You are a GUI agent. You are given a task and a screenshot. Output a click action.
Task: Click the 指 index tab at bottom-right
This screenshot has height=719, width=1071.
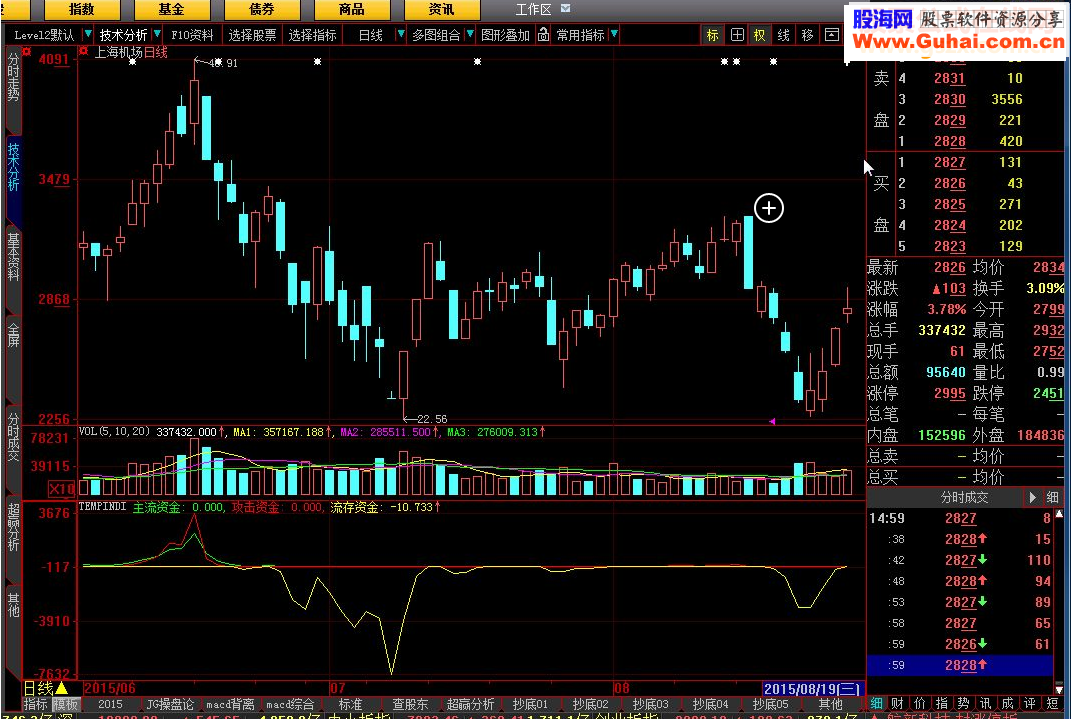pyautogui.click(x=941, y=703)
